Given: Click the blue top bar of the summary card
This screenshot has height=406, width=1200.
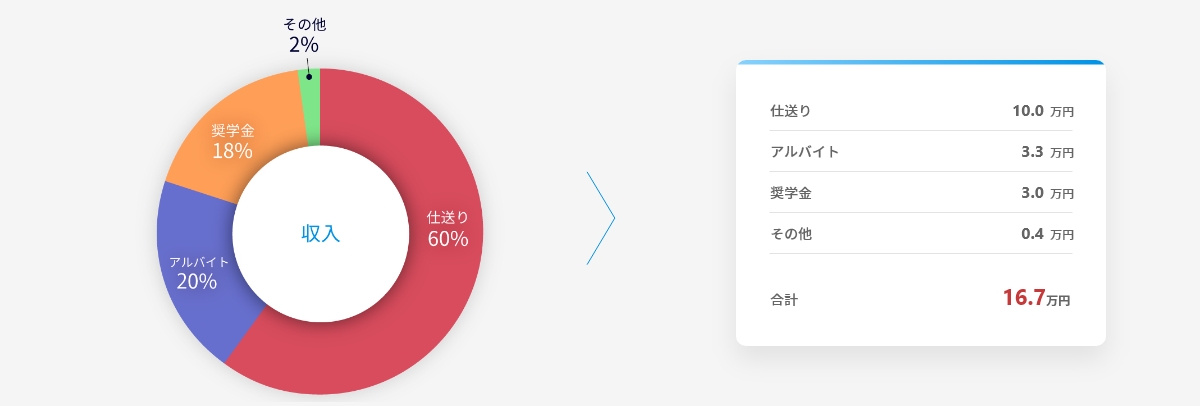Looking at the screenshot, I should coord(921,62).
